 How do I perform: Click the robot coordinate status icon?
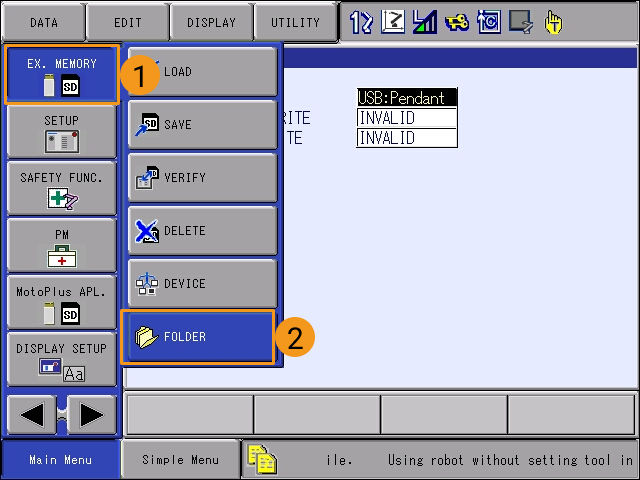point(393,22)
